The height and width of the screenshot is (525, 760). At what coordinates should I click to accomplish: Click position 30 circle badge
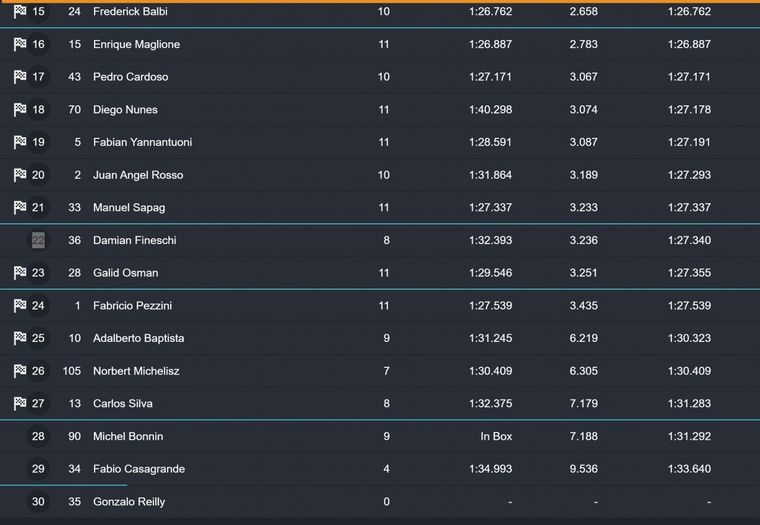[38, 502]
